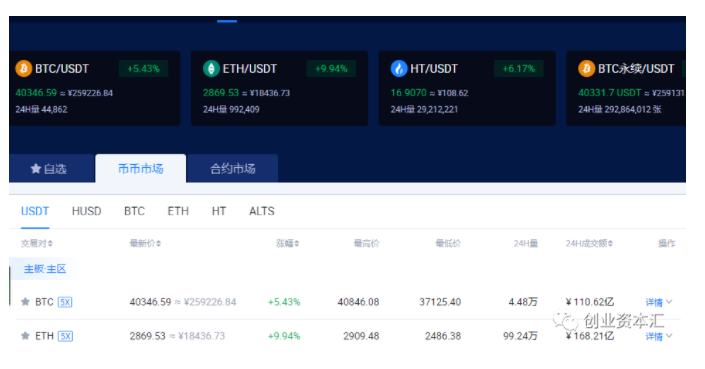Click the HT flame icon on HT/USDT card
The width and height of the screenshot is (705, 369).
click(398, 69)
